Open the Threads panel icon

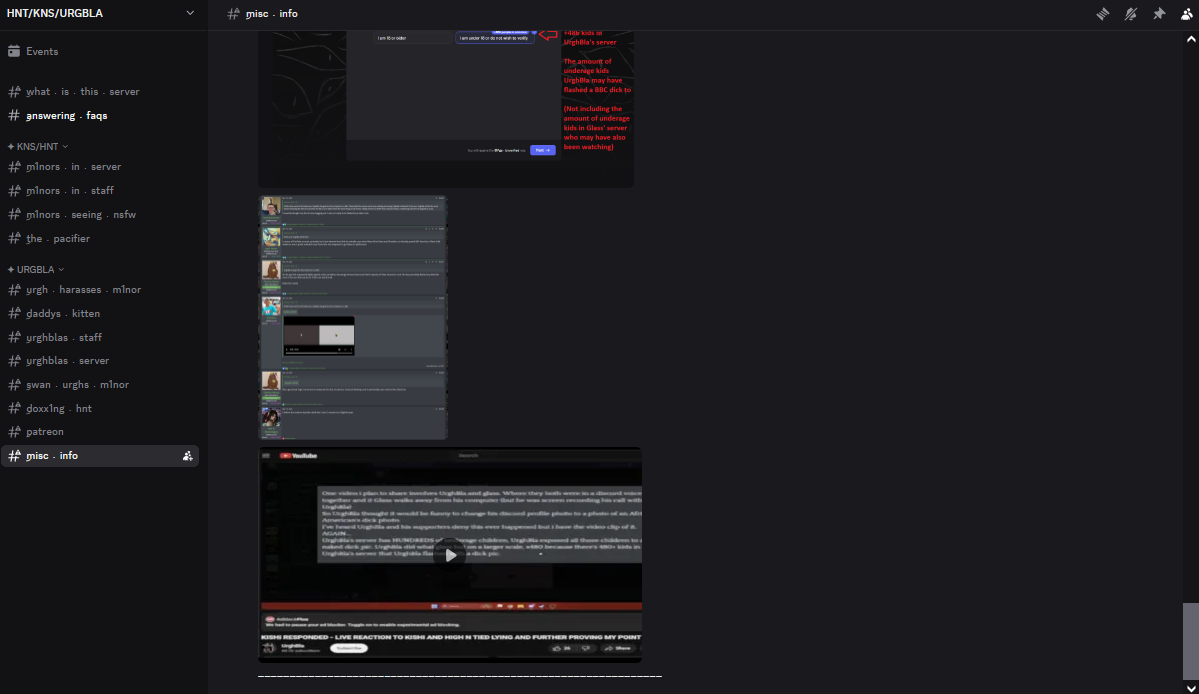click(x=1103, y=14)
